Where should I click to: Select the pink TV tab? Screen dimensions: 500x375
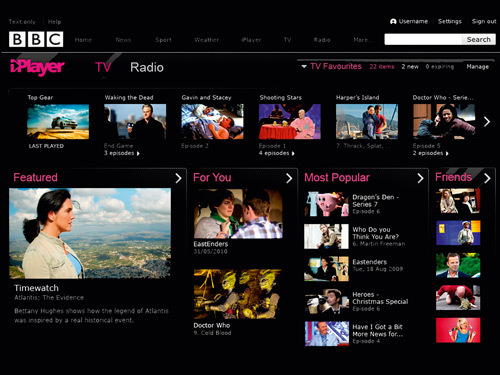click(x=103, y=67)
